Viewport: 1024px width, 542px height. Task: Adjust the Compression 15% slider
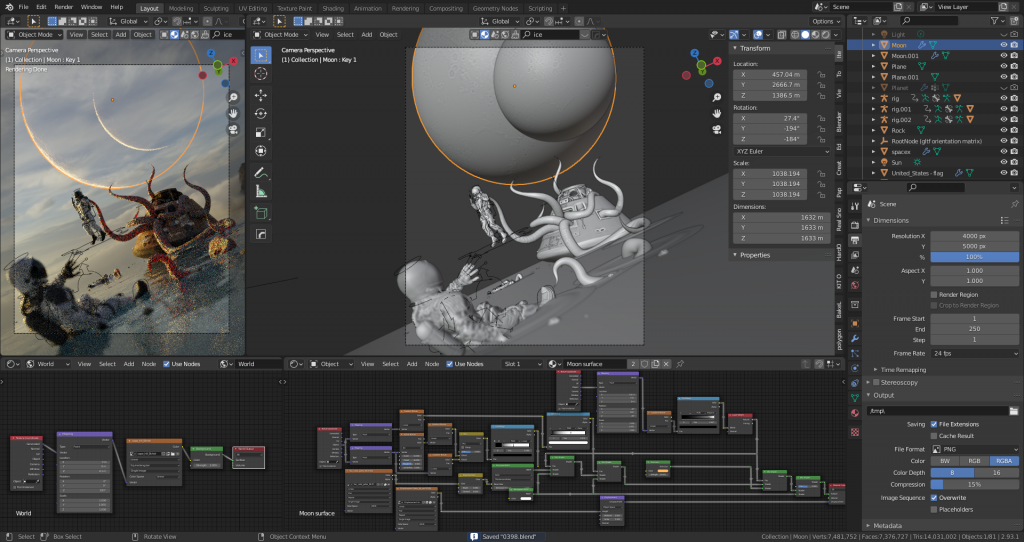[x=974, y=485]
